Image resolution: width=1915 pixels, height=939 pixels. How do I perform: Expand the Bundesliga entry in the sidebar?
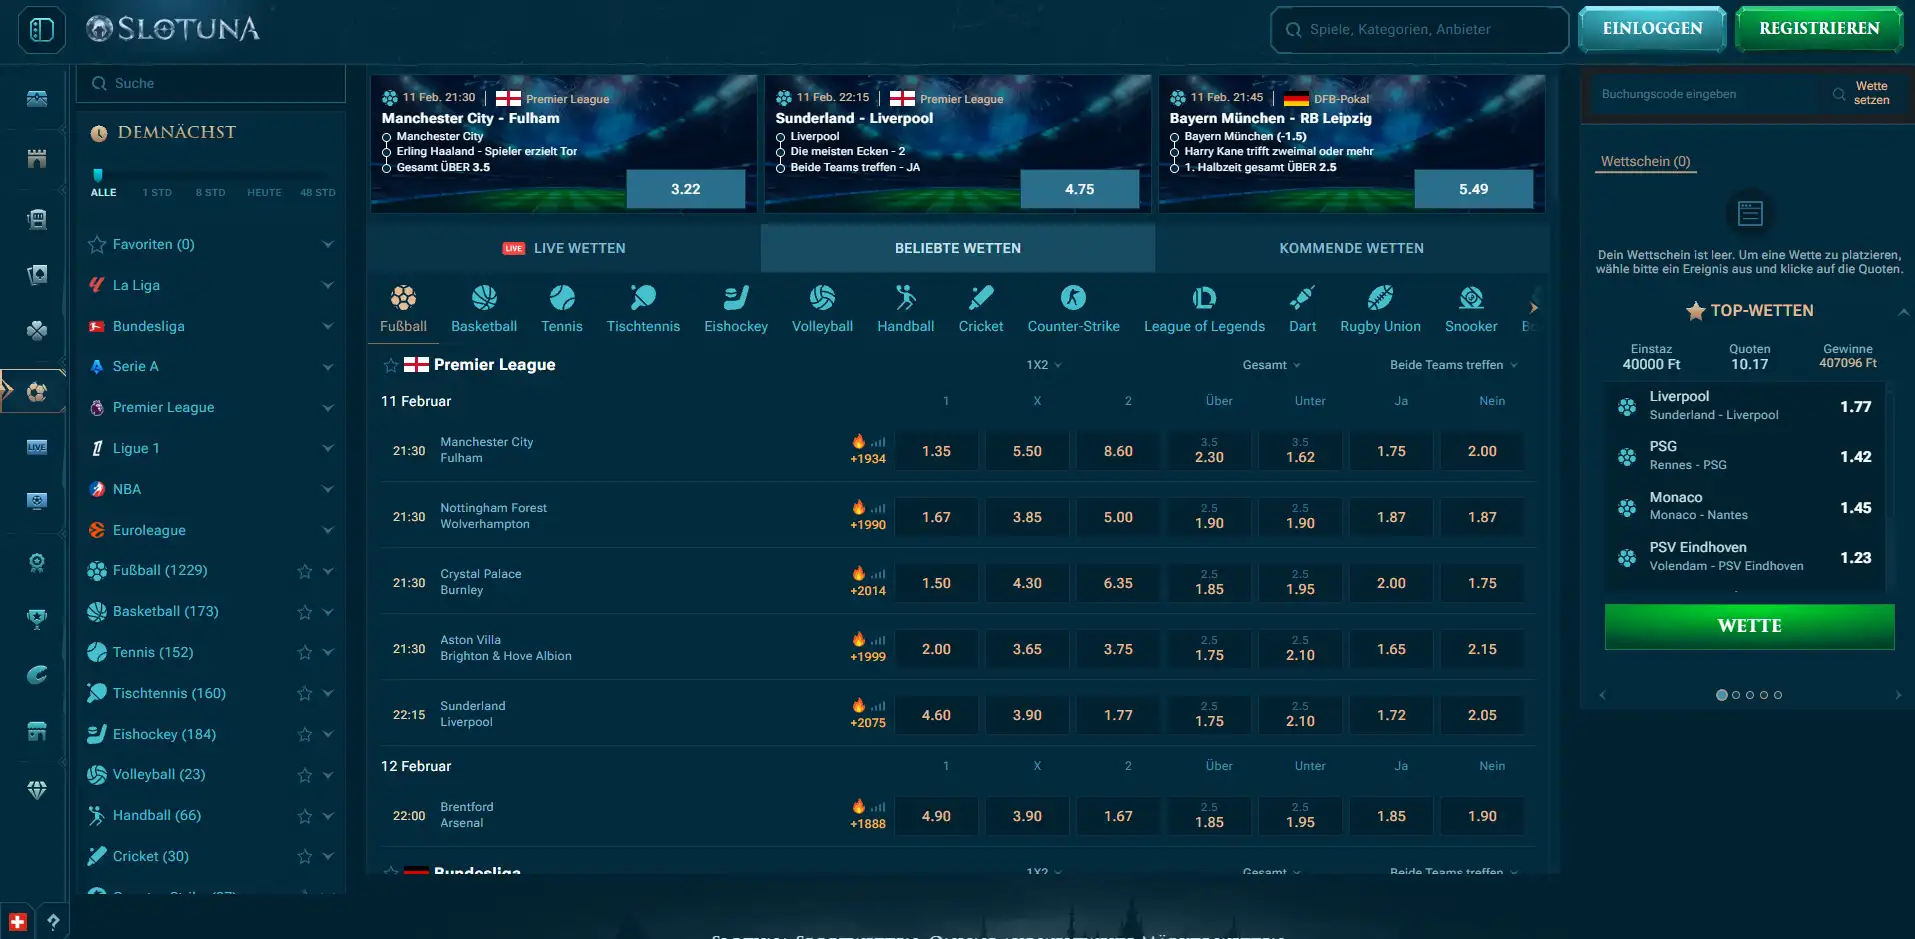(328, 326)
